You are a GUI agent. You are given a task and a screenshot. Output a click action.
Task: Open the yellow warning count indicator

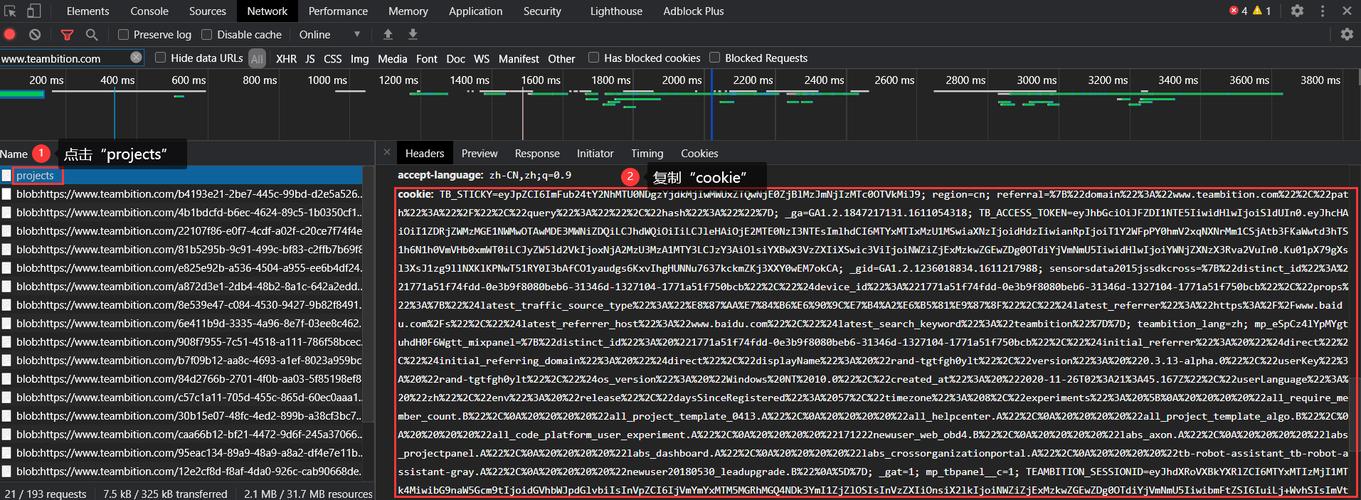coord(1262,11)
